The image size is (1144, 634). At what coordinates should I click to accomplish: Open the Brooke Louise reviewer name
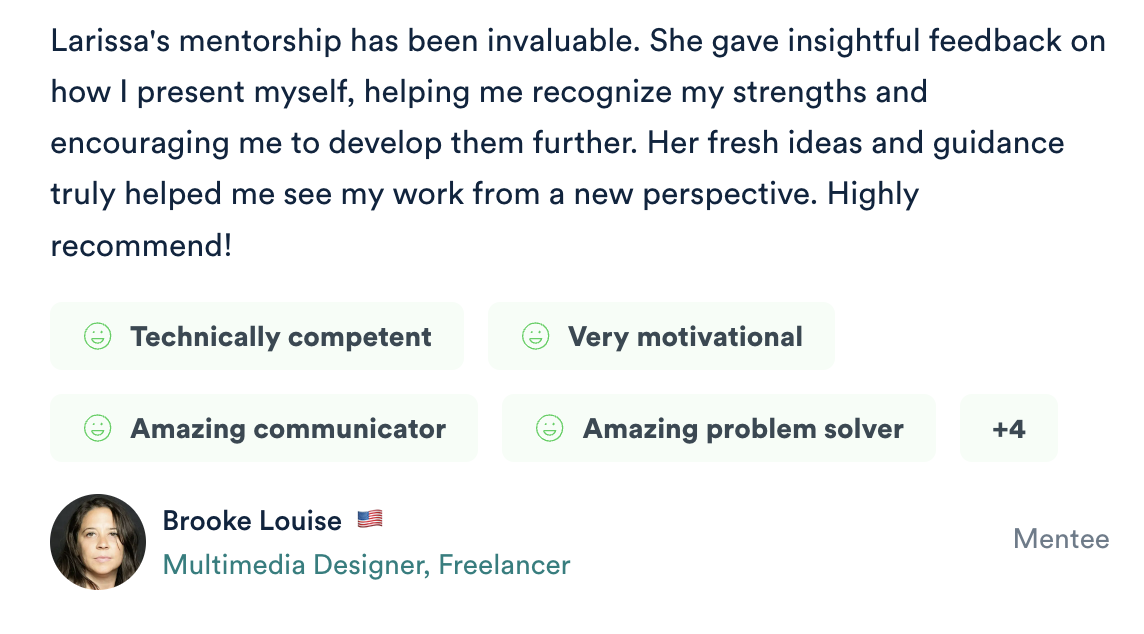pos(252,521)
